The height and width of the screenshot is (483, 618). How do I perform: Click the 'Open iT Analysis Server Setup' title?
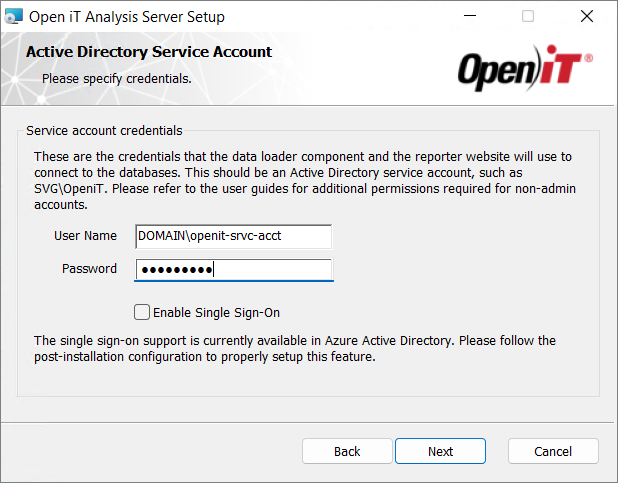click(x=127, y=17)
